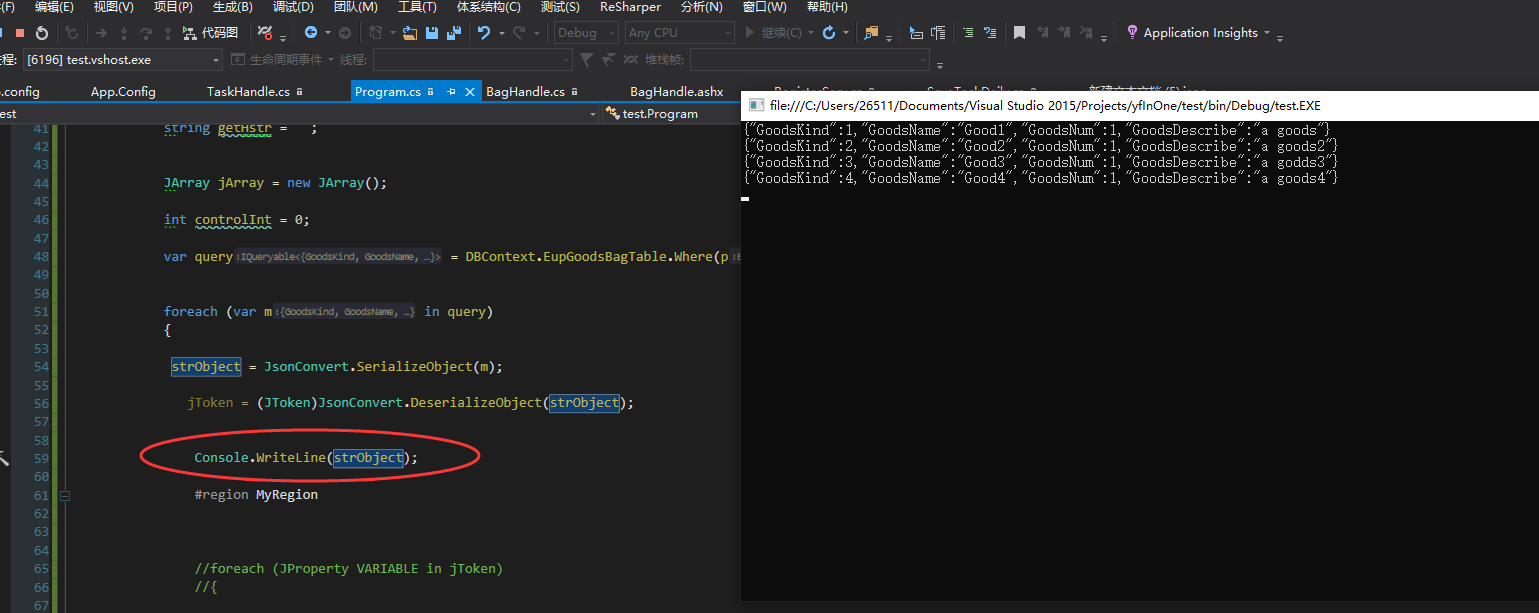
Task: Open undo history dropdown arrow
Action: [501, 33]
